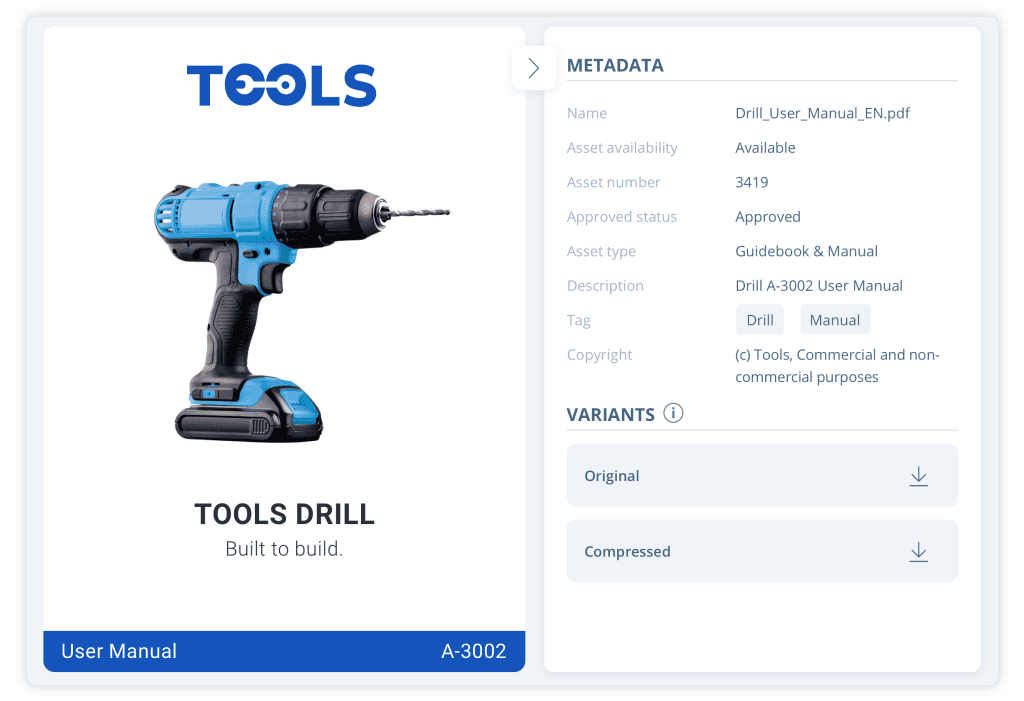The height and width of the screenshot is (701, 1024).
Task: Click the VARIANTS section heading
Action: point(610,414)
